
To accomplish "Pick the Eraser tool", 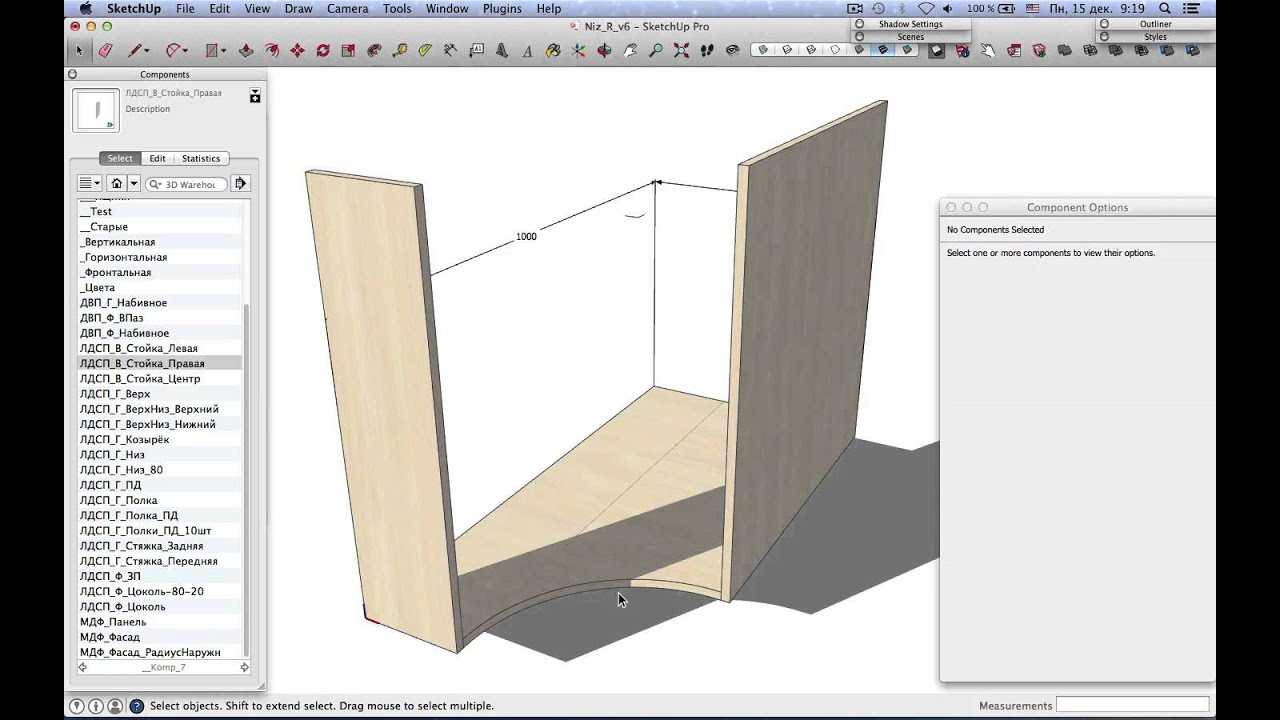I will (106, 50).
